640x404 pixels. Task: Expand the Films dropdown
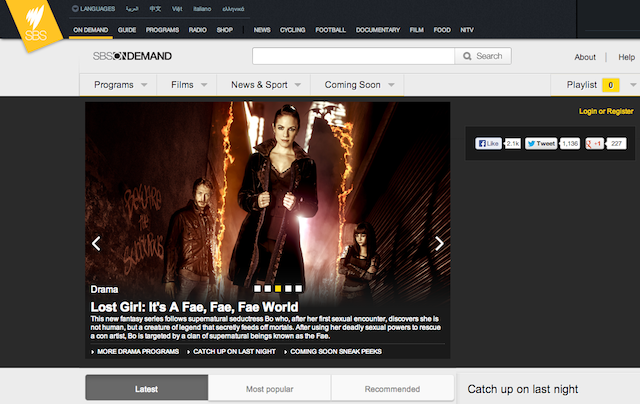[x=187, y=85]
